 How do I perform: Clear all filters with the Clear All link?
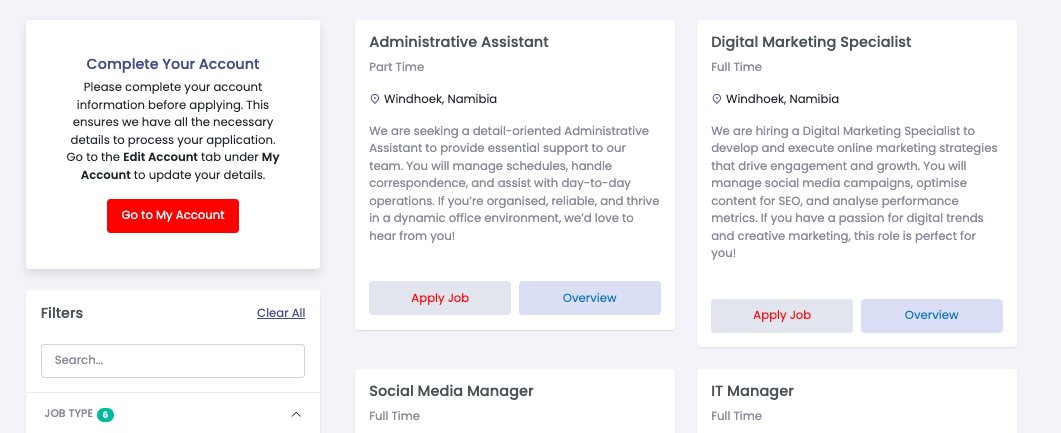(281, 313)
